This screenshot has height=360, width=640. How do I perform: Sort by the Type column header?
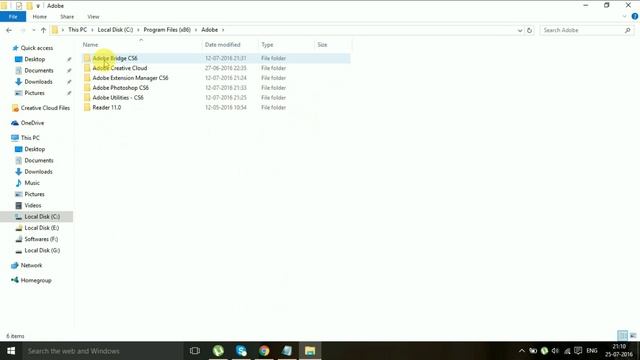pyautogui.click(x=267, y=45)
